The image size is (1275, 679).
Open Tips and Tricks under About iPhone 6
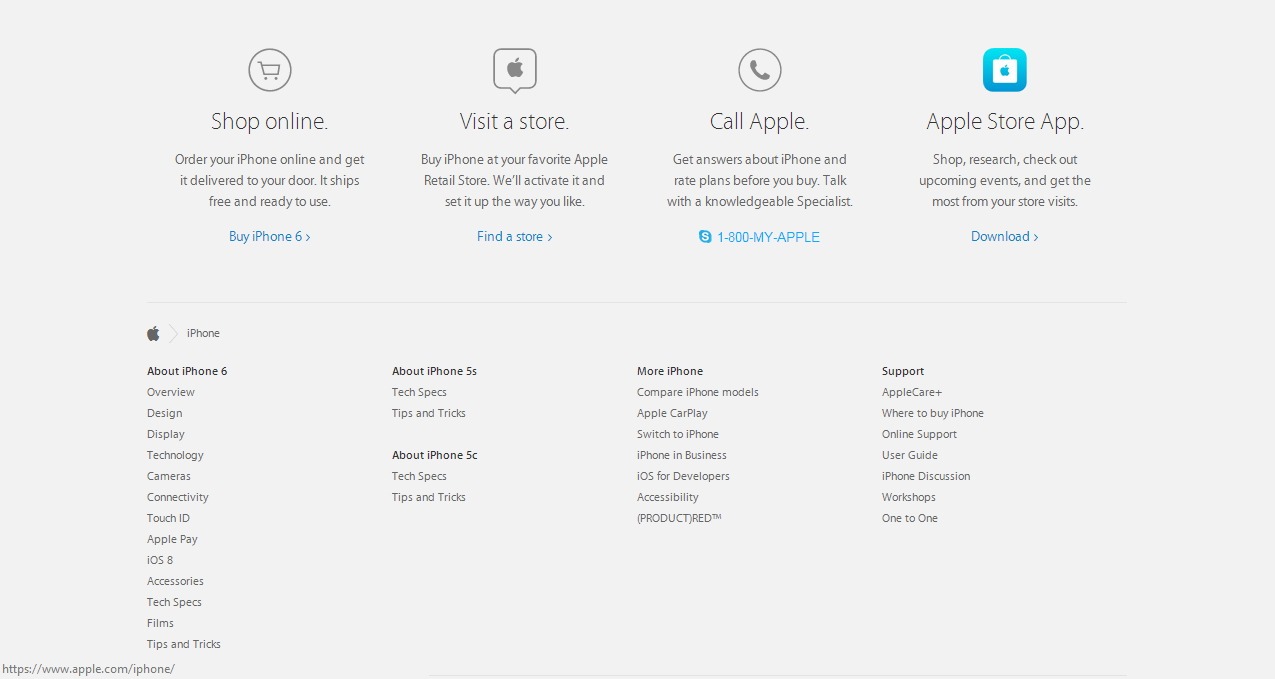(x=184, y=644)
